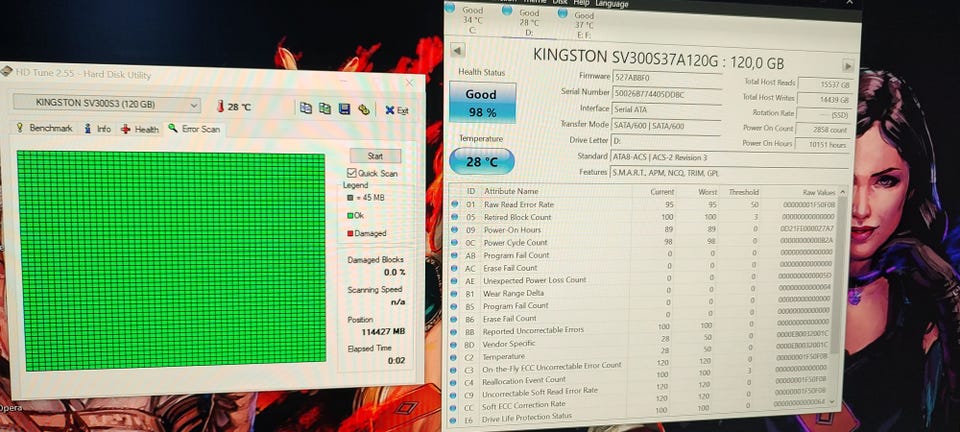Open HD Tune options via yellow gear icon
960x432 pixels.
pyautogui.click(x=364, y=110)
